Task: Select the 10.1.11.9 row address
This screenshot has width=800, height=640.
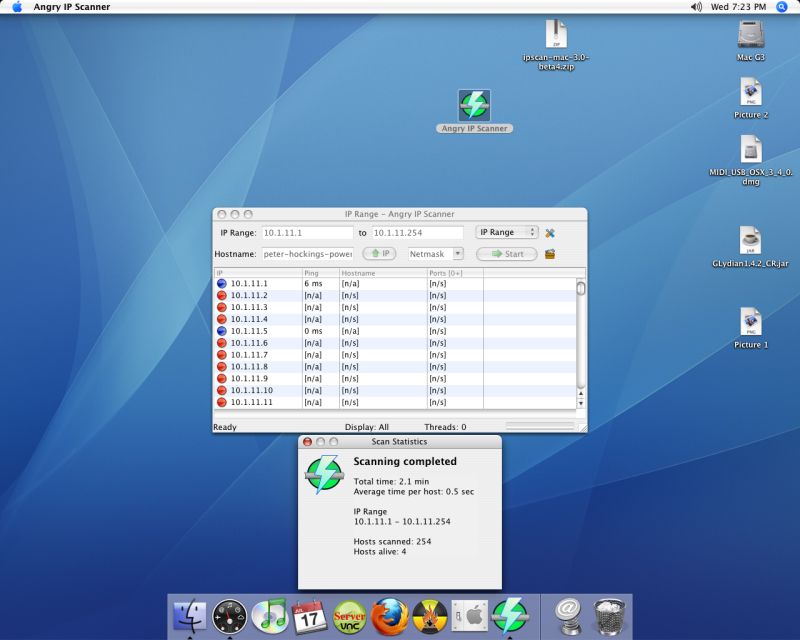Action: pos(249,379)
